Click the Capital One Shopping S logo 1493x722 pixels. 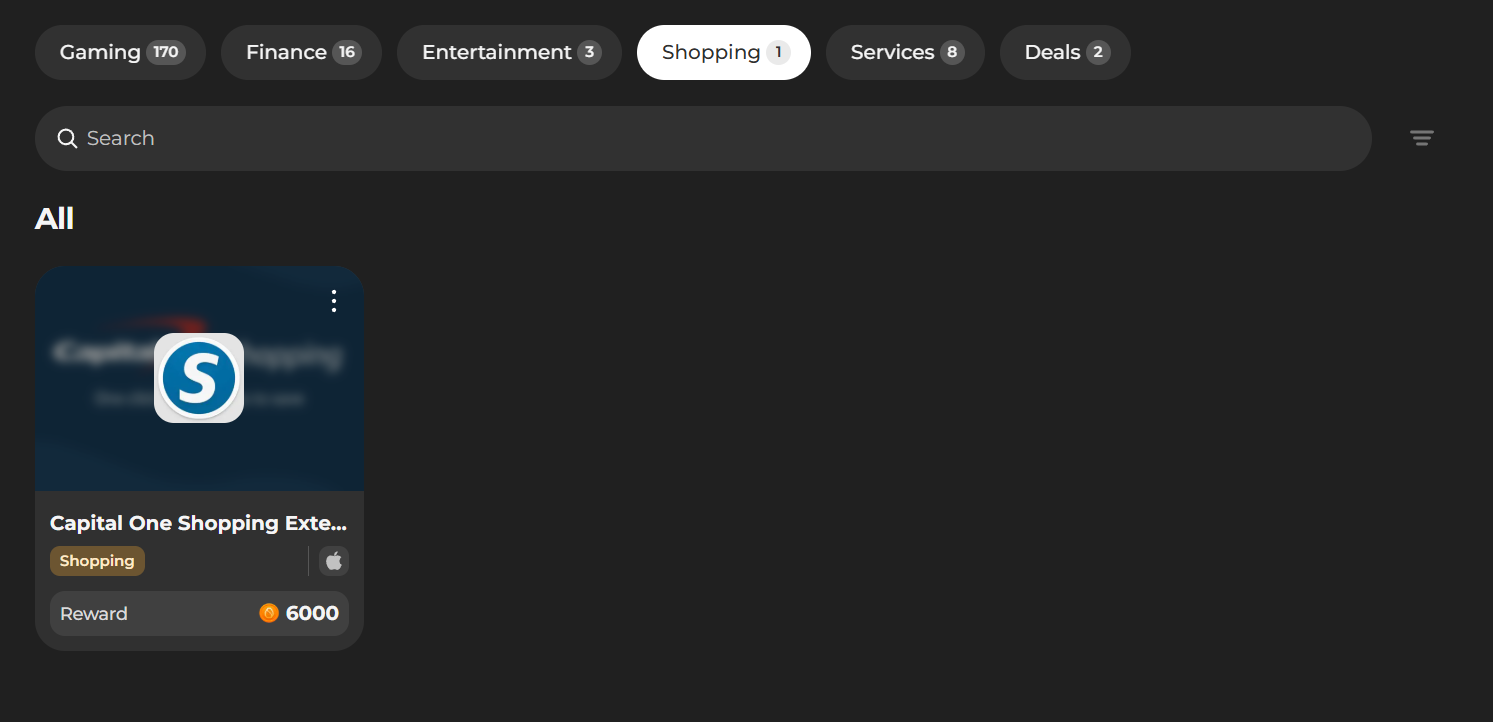[x=199, y=378]
